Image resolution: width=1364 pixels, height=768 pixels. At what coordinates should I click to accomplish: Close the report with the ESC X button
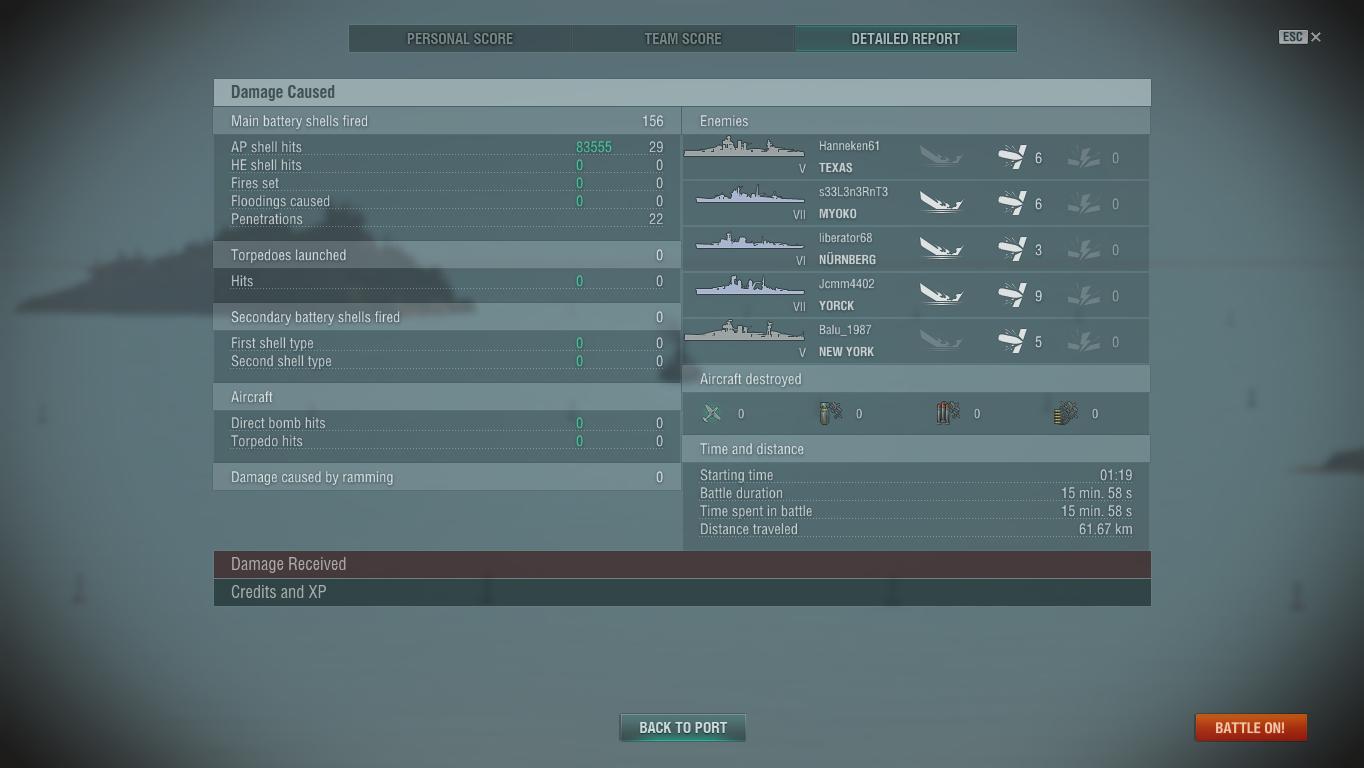[x=1300, y=37]
